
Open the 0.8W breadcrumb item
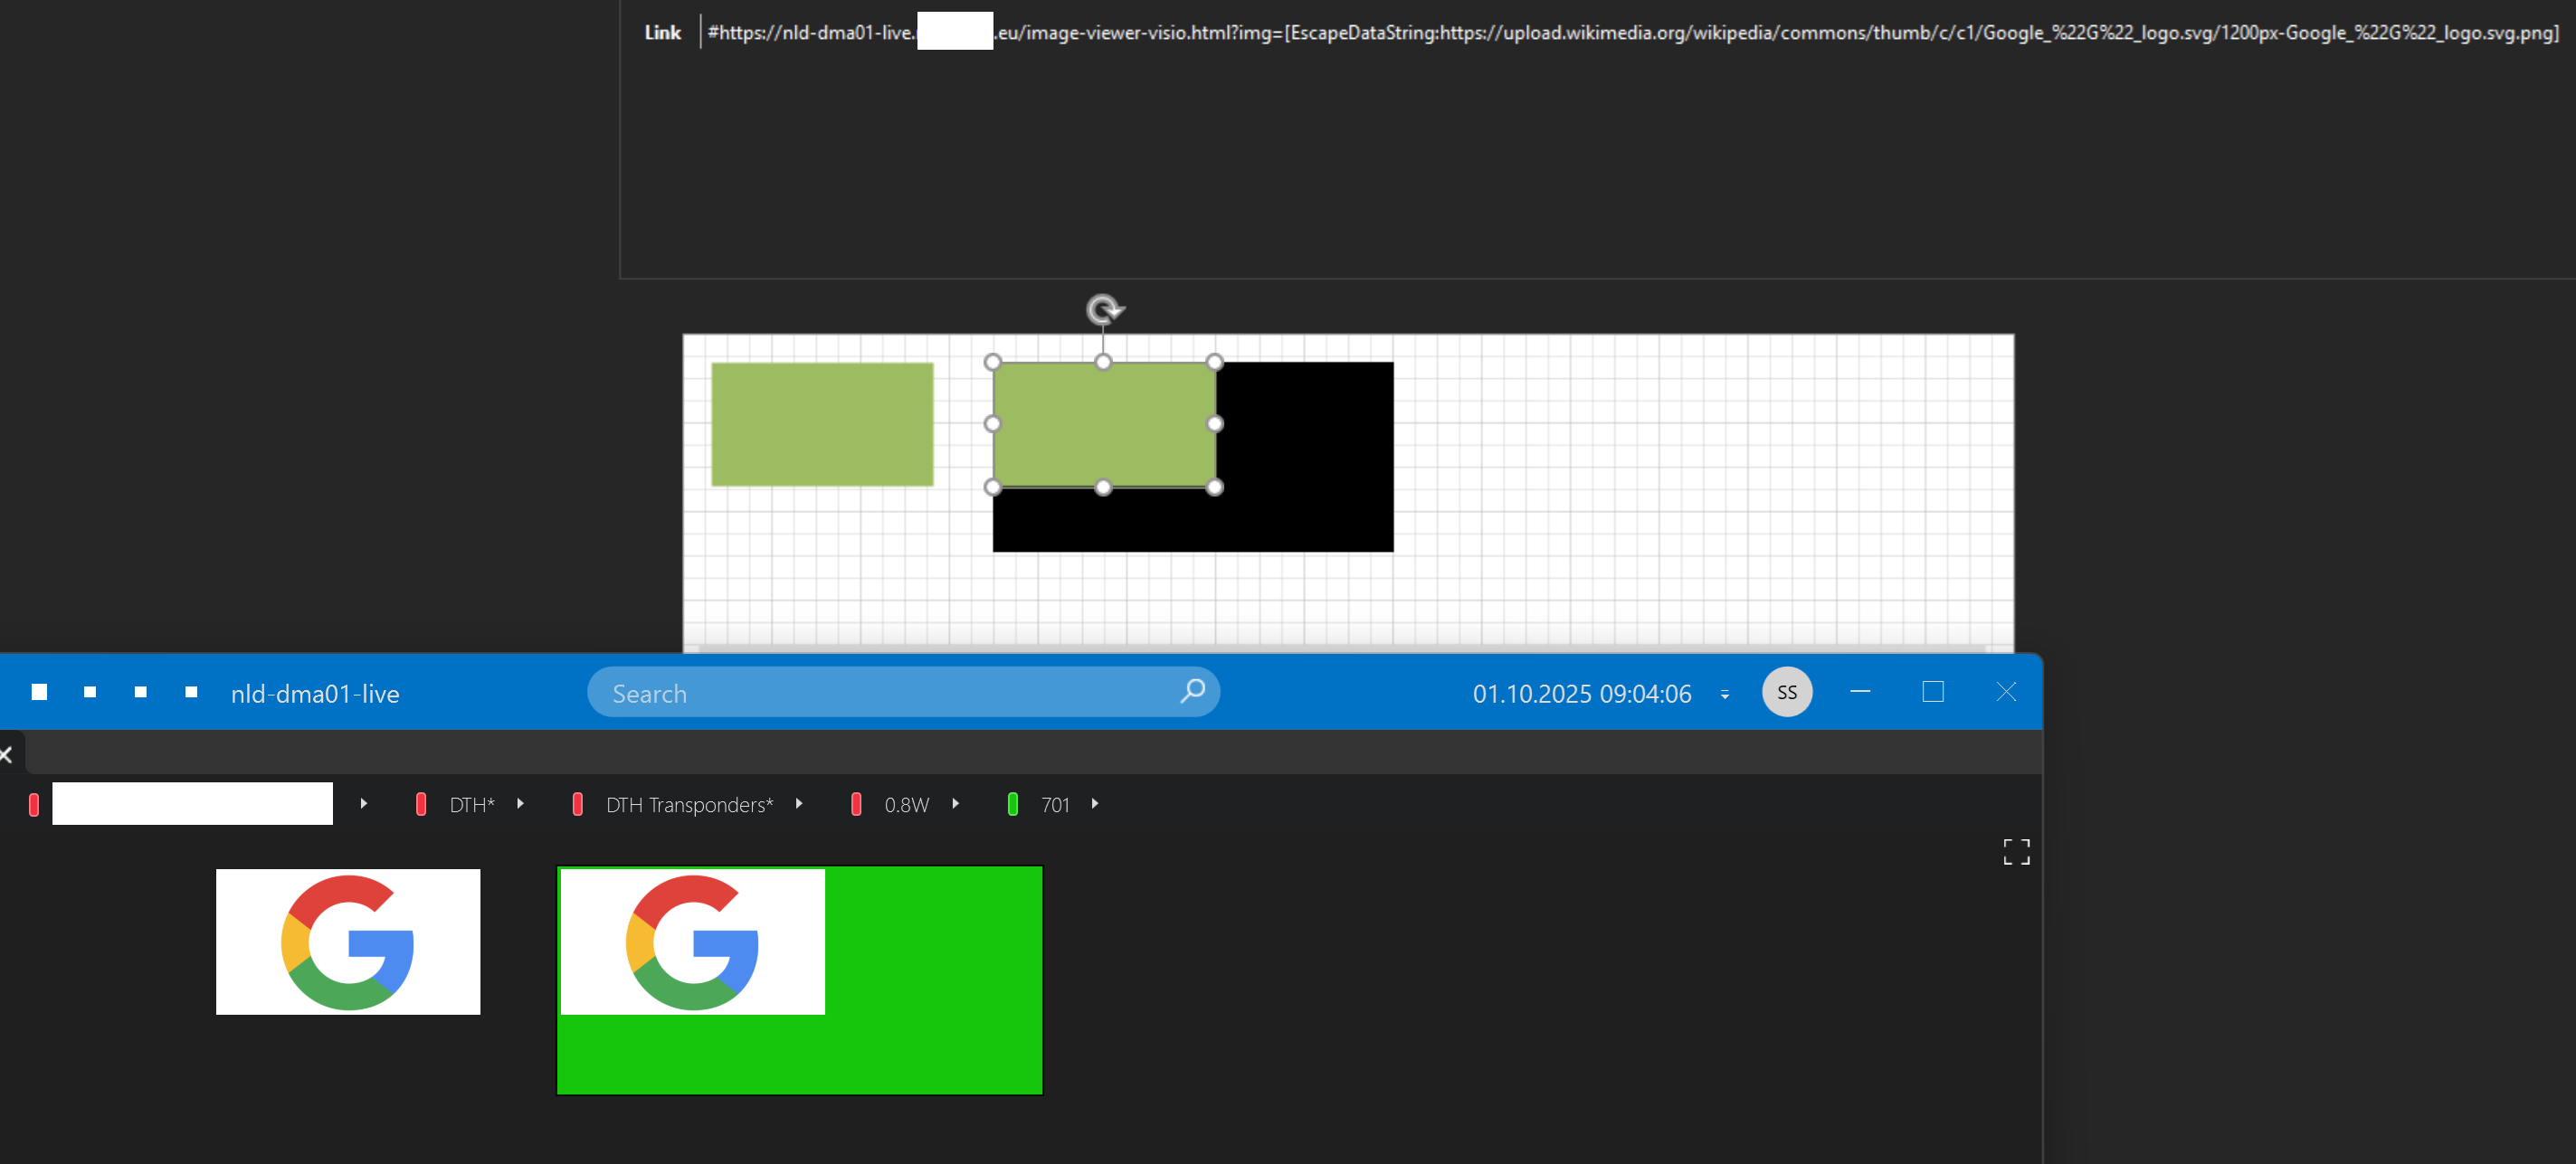906,805
